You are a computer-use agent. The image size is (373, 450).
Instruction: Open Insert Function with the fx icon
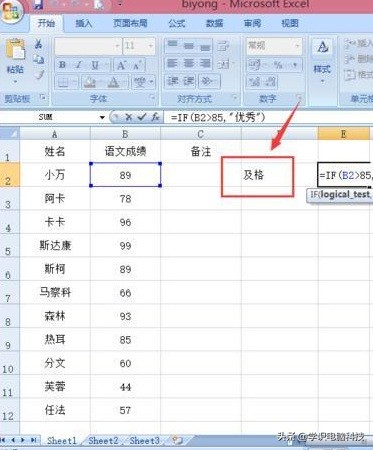pyautogui.click(x=155, y=117)
